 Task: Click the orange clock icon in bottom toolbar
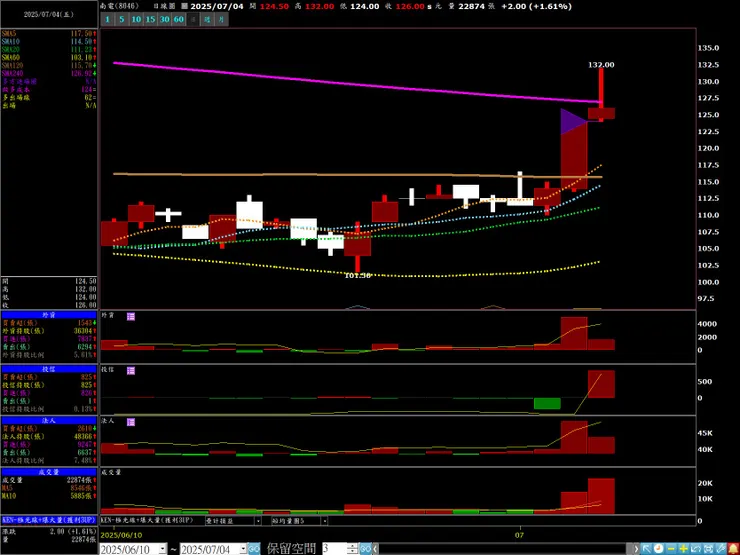coord(658,549)
